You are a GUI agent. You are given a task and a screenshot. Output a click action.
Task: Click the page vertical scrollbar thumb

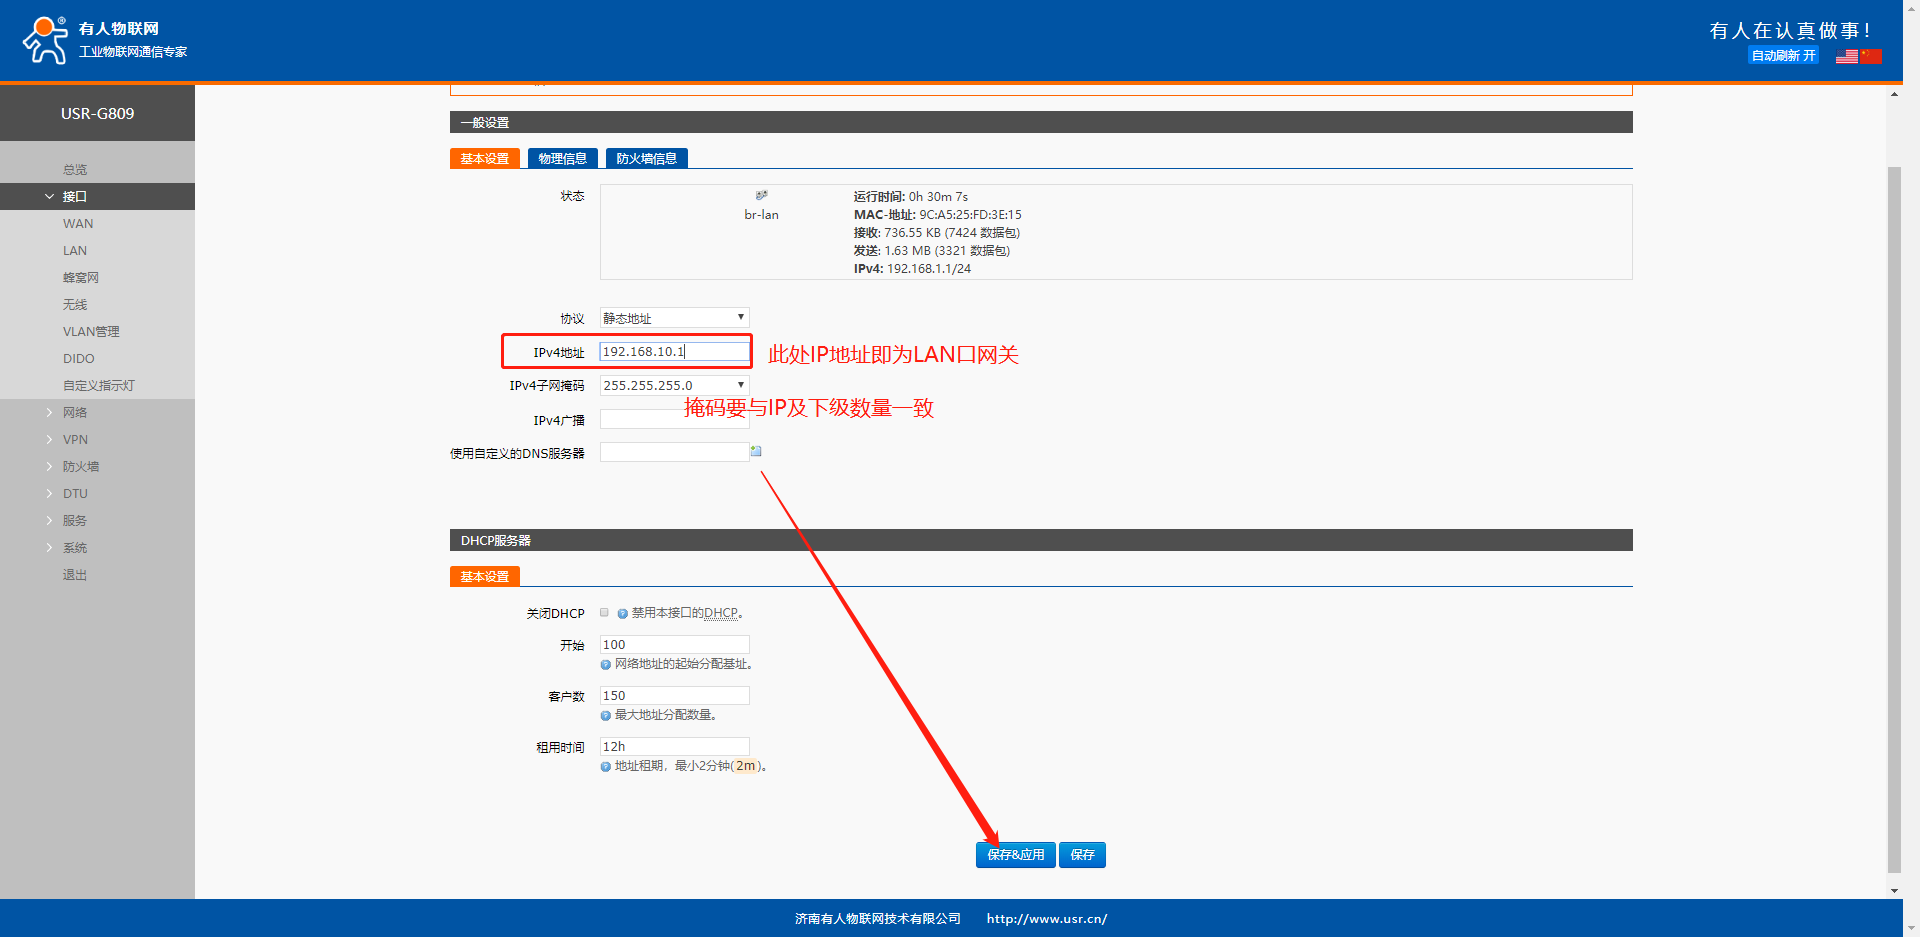pyautogui.click(x=1894, y=520)
